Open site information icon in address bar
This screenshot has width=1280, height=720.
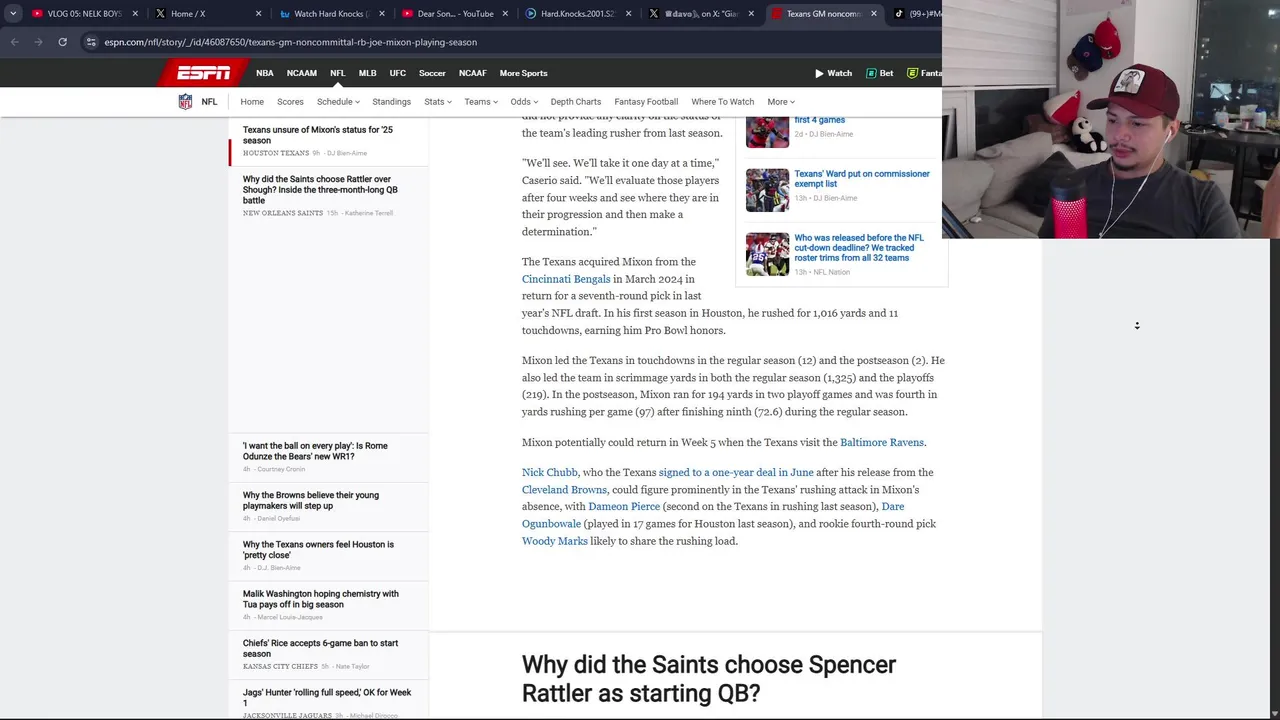[x=91, y=42]
